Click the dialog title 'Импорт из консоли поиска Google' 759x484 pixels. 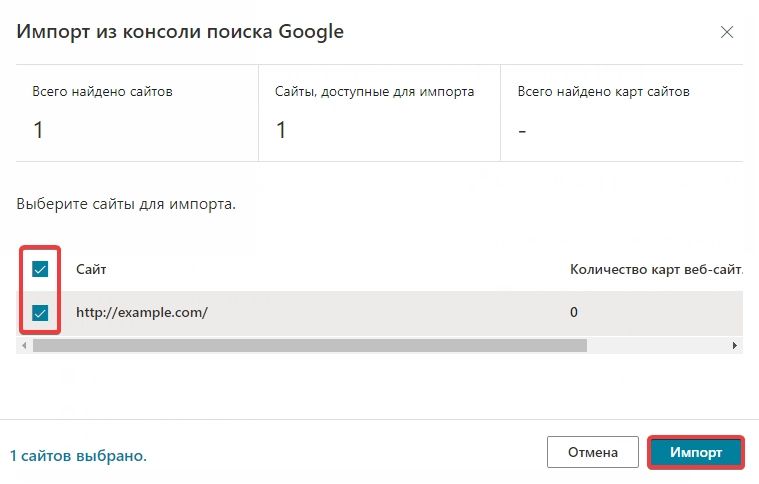click(x=180, y=32)
